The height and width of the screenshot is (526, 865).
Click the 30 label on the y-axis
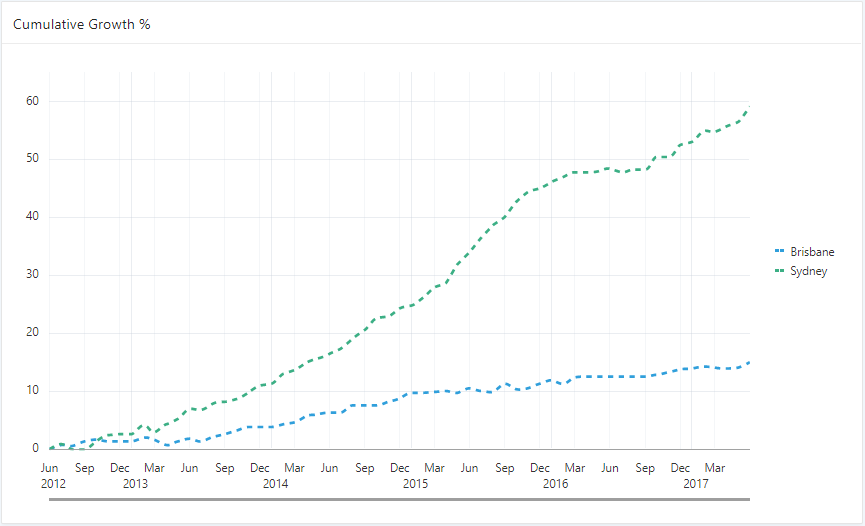point(33,275)
